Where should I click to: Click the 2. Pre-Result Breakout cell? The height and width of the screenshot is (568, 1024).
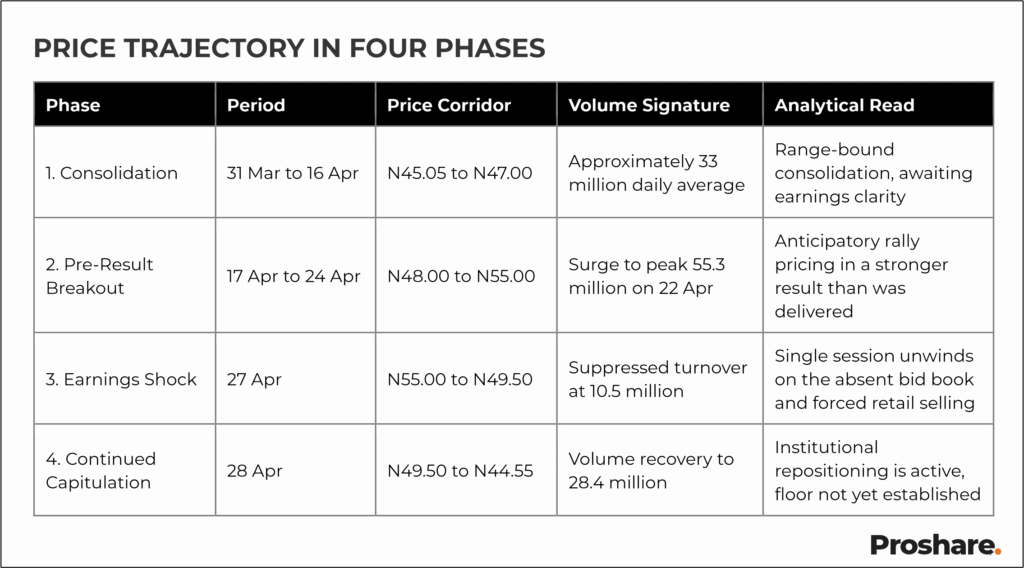click(x=100, y=276)
